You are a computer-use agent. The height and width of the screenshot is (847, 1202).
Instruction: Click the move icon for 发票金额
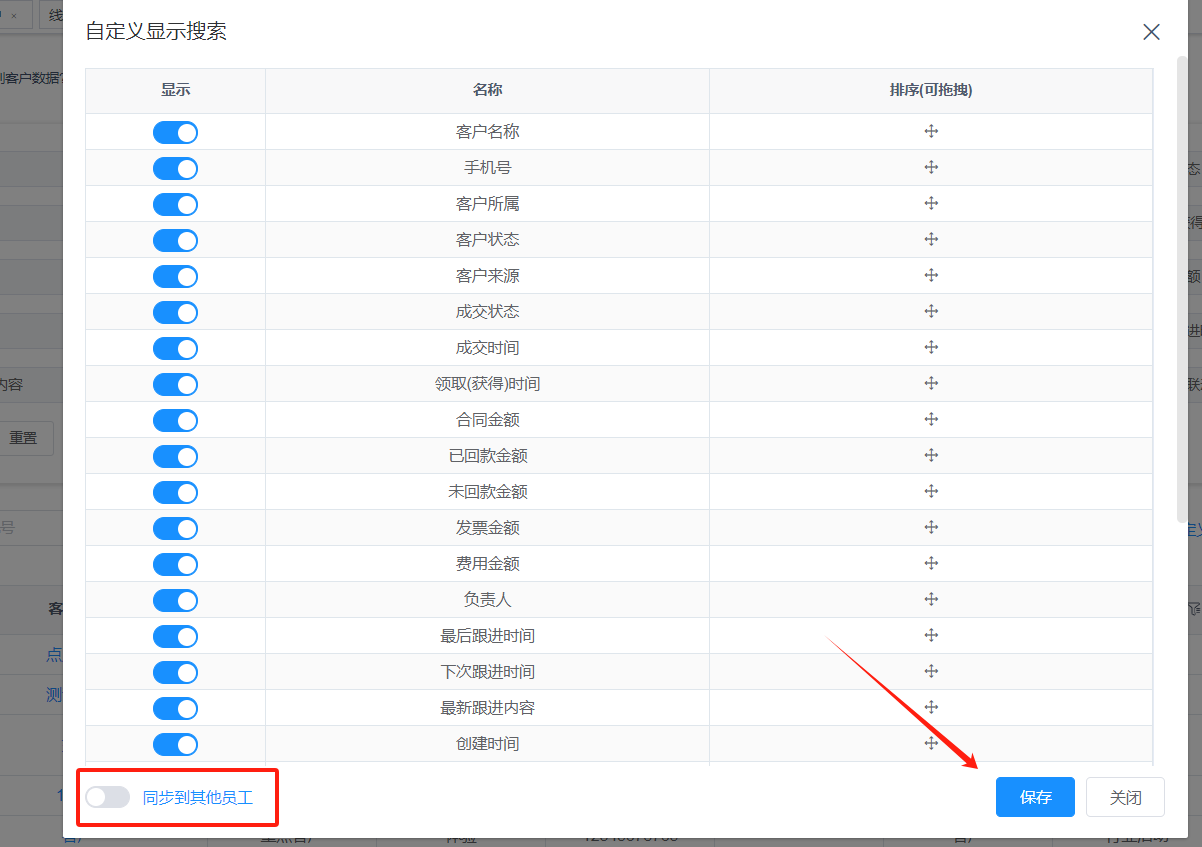[931, 527]
